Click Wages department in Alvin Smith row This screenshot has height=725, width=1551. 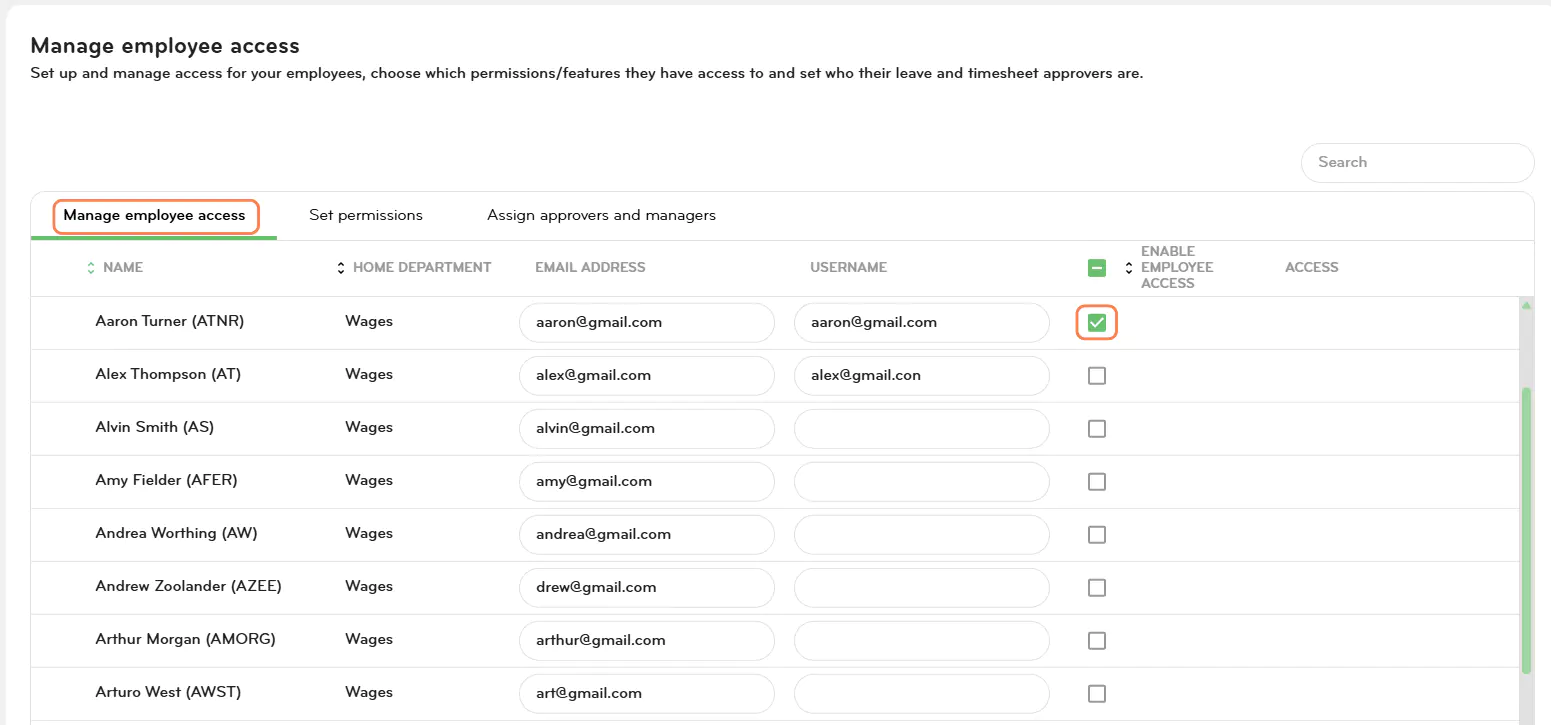coord(369,428)
